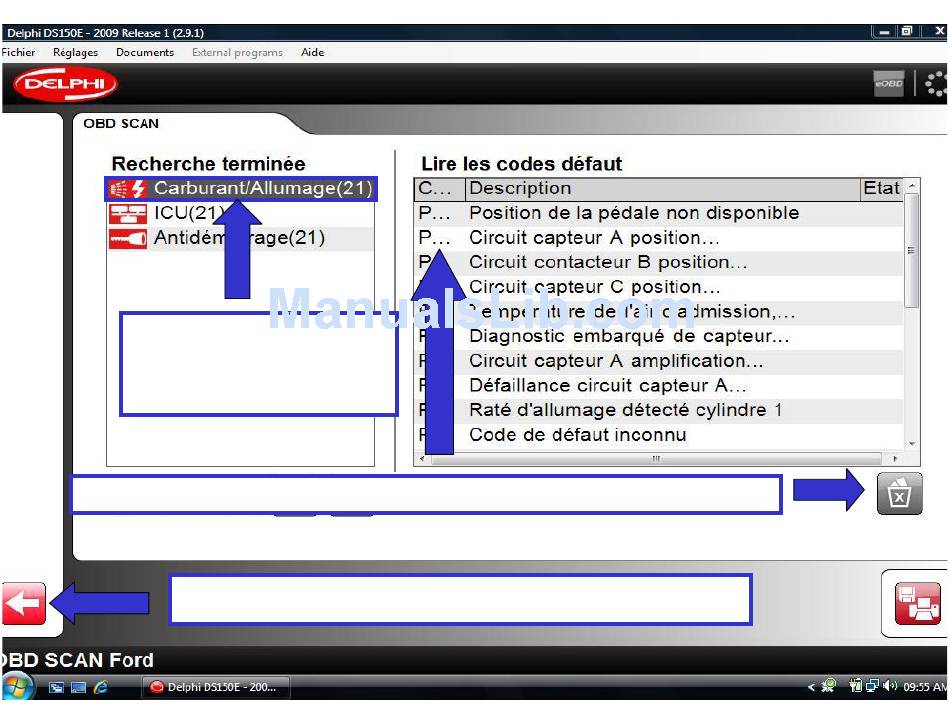Open the Aide menu
The width and height of the screenshot is (950, 725).
(313, 52)
